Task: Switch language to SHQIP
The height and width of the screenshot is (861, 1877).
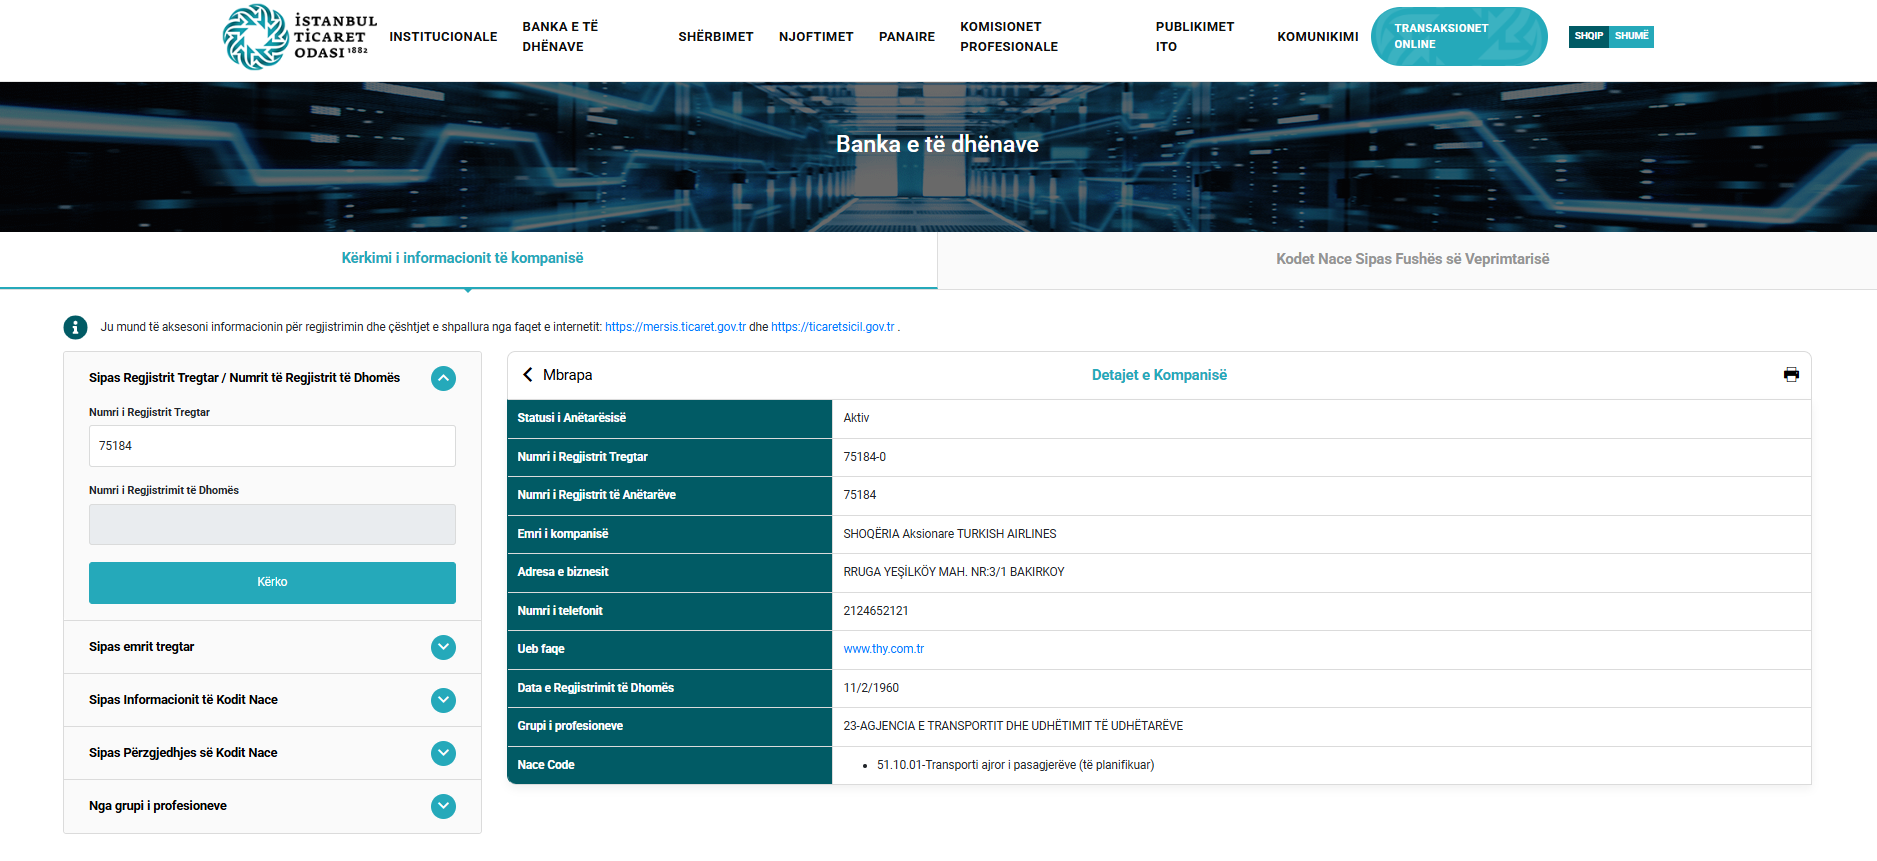Action: pos(1588,37)
